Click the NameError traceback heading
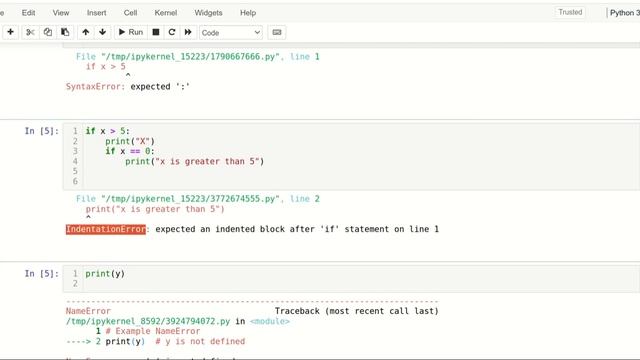This screenshot has width=640, height=360. [88, 311]
